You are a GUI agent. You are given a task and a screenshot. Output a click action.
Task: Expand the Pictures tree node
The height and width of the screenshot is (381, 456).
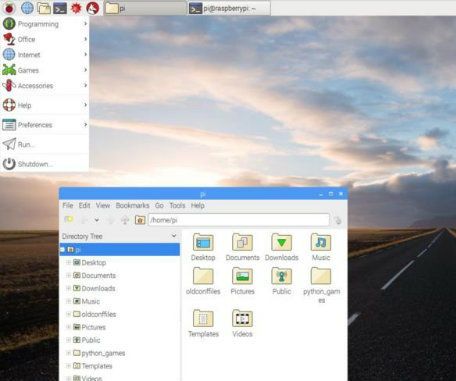tap(68, 327)
